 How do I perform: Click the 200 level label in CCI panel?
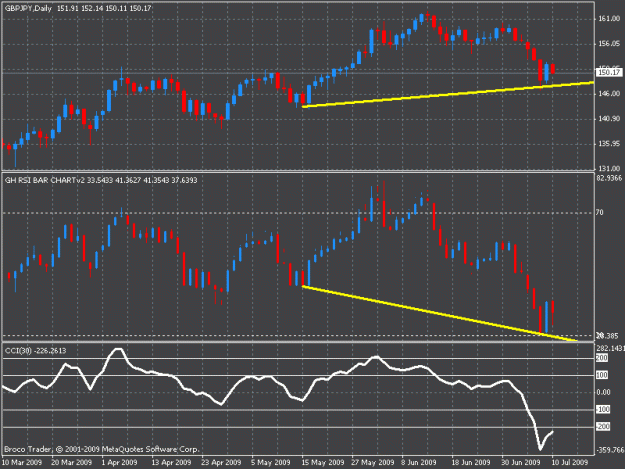coord(601,358)
